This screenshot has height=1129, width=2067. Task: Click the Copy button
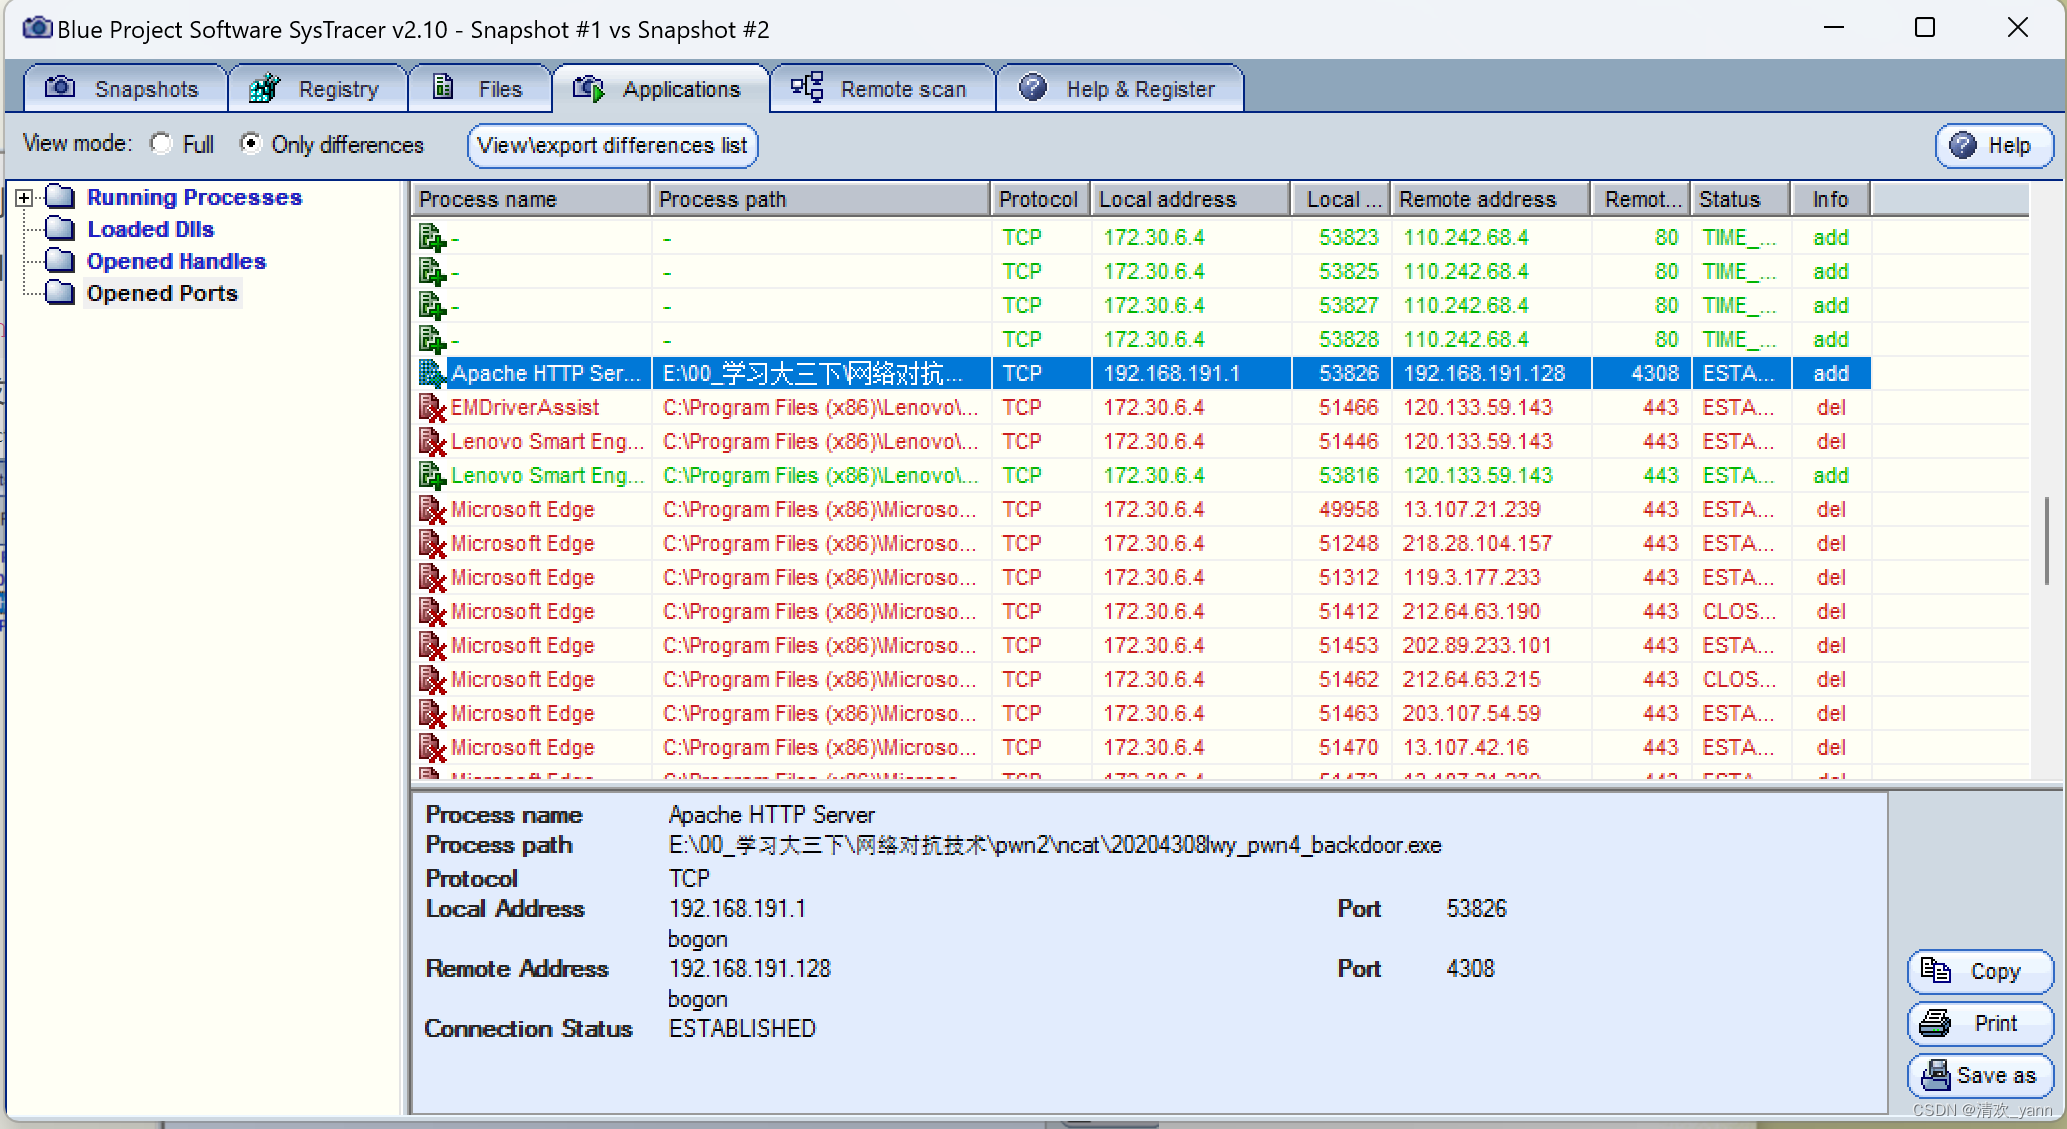tap(1980, 972)
